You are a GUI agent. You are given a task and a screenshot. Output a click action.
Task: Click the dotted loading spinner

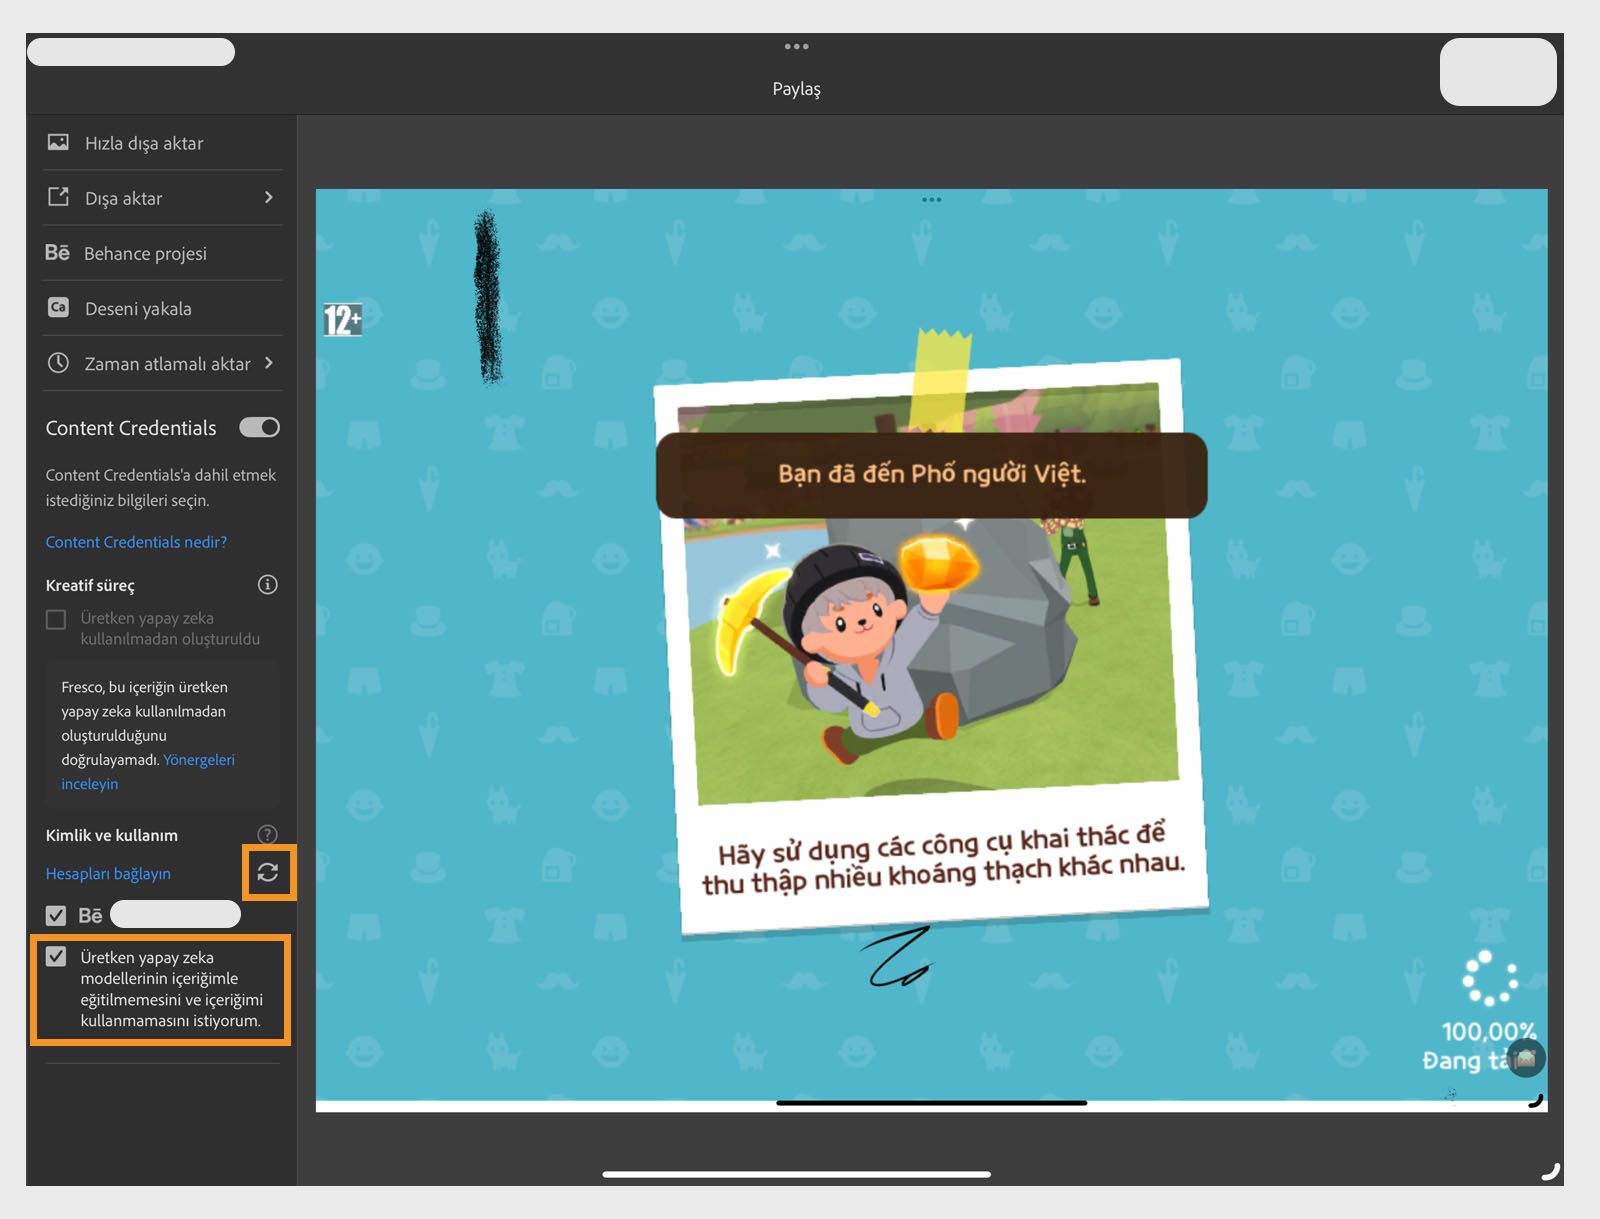coord(1490,977)
